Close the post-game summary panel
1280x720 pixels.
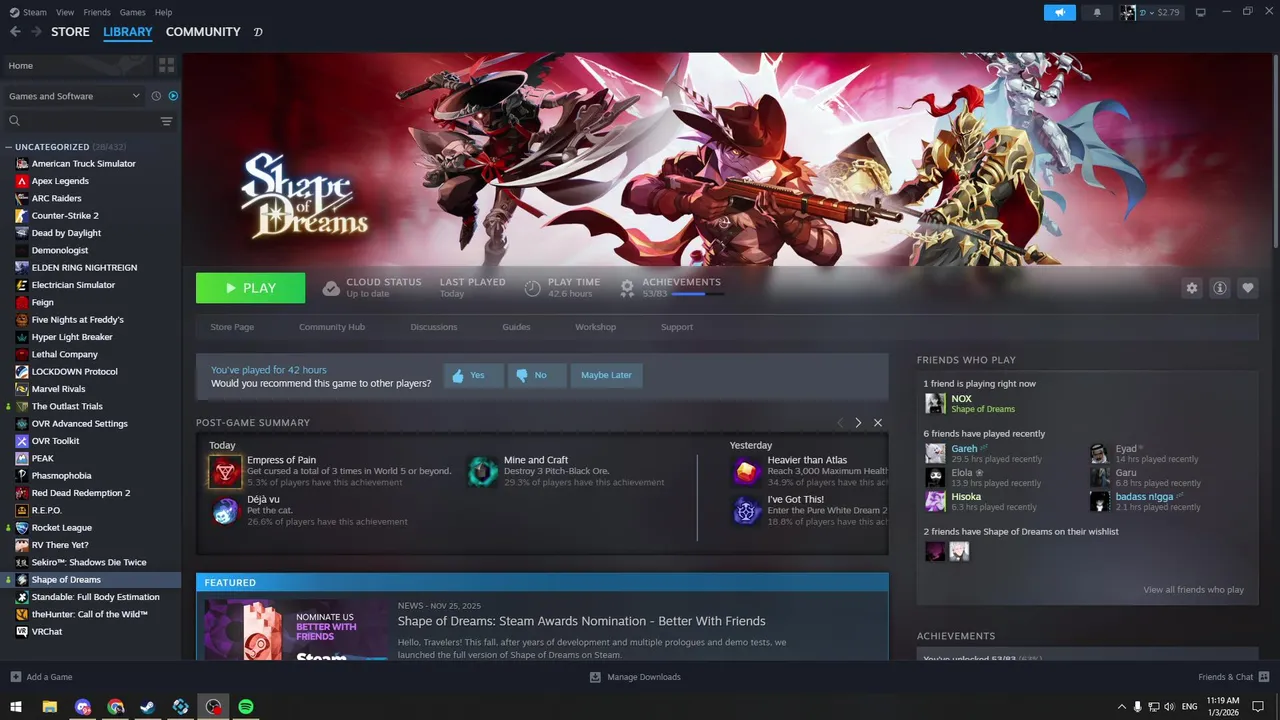click(x=878, y=423)
